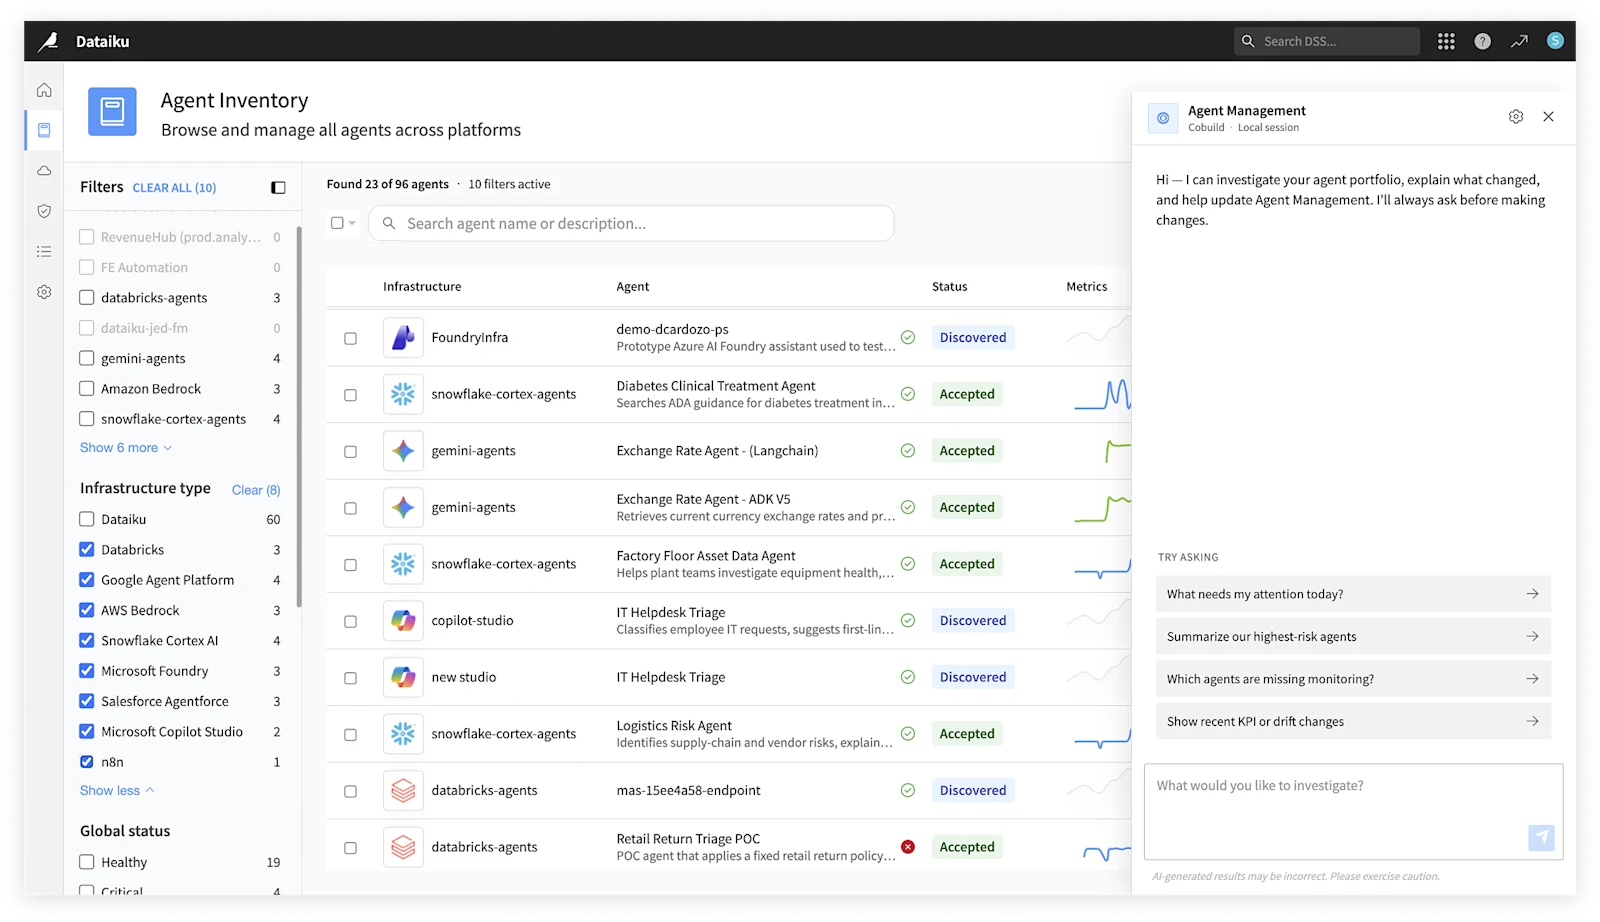
Task: Ask Show recent KPI or drift changes
Action: pyautogui.click(x=1353, y=721)
